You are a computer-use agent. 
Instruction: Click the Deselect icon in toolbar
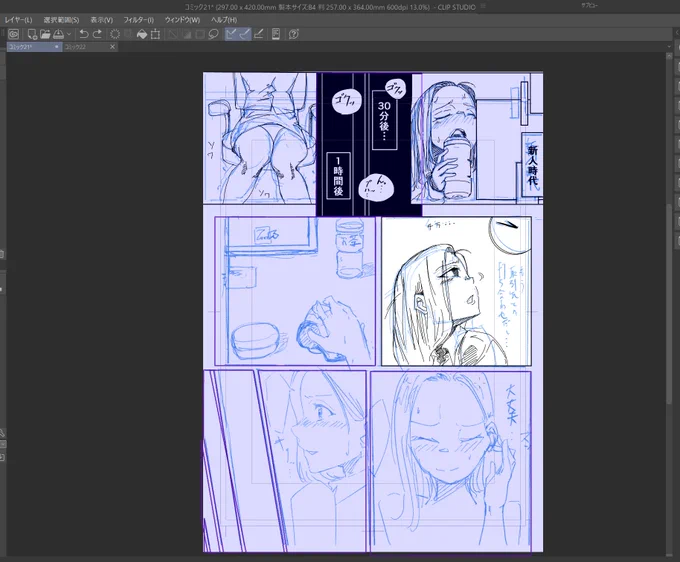pos(173,34)
